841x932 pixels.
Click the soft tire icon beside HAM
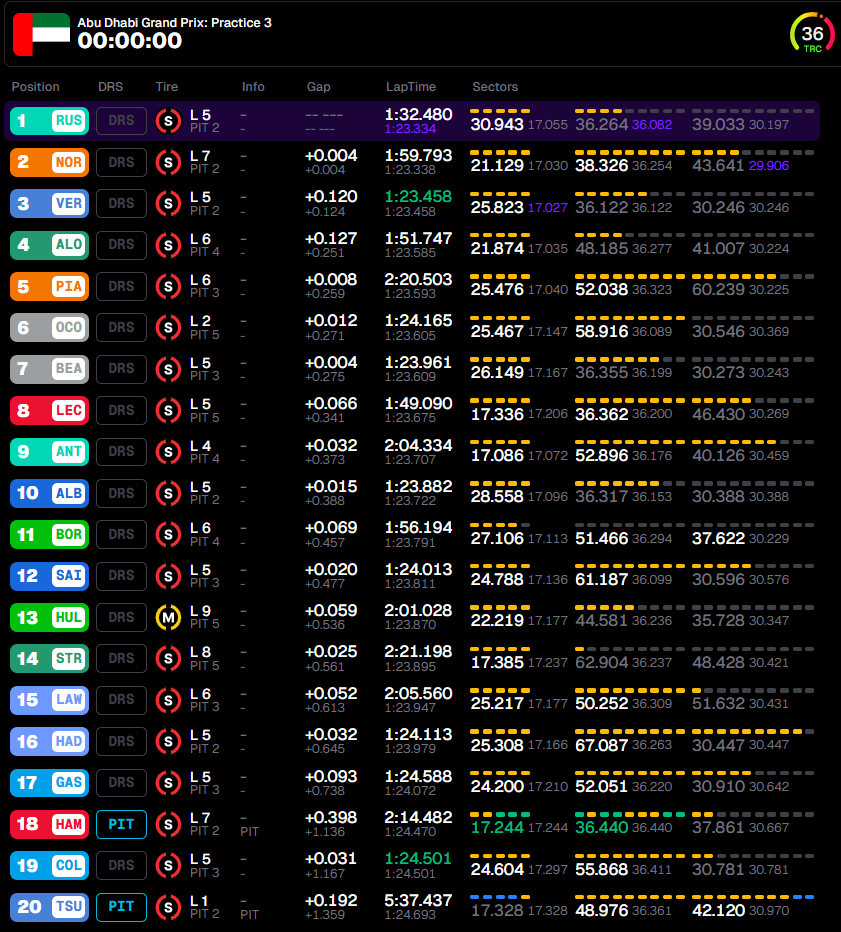166,824
